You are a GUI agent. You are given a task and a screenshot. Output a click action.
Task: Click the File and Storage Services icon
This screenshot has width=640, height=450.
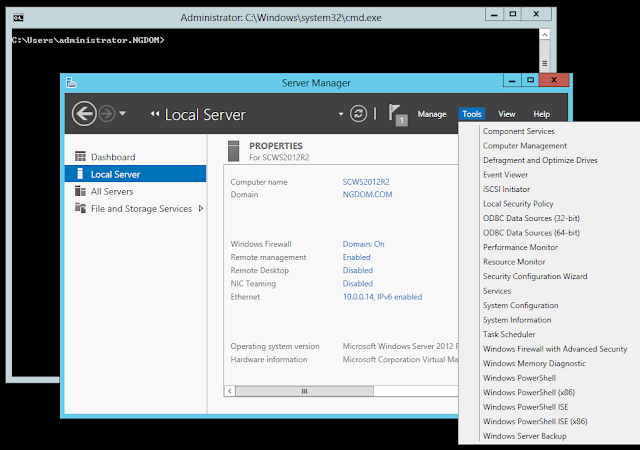(x=80, y=208)
